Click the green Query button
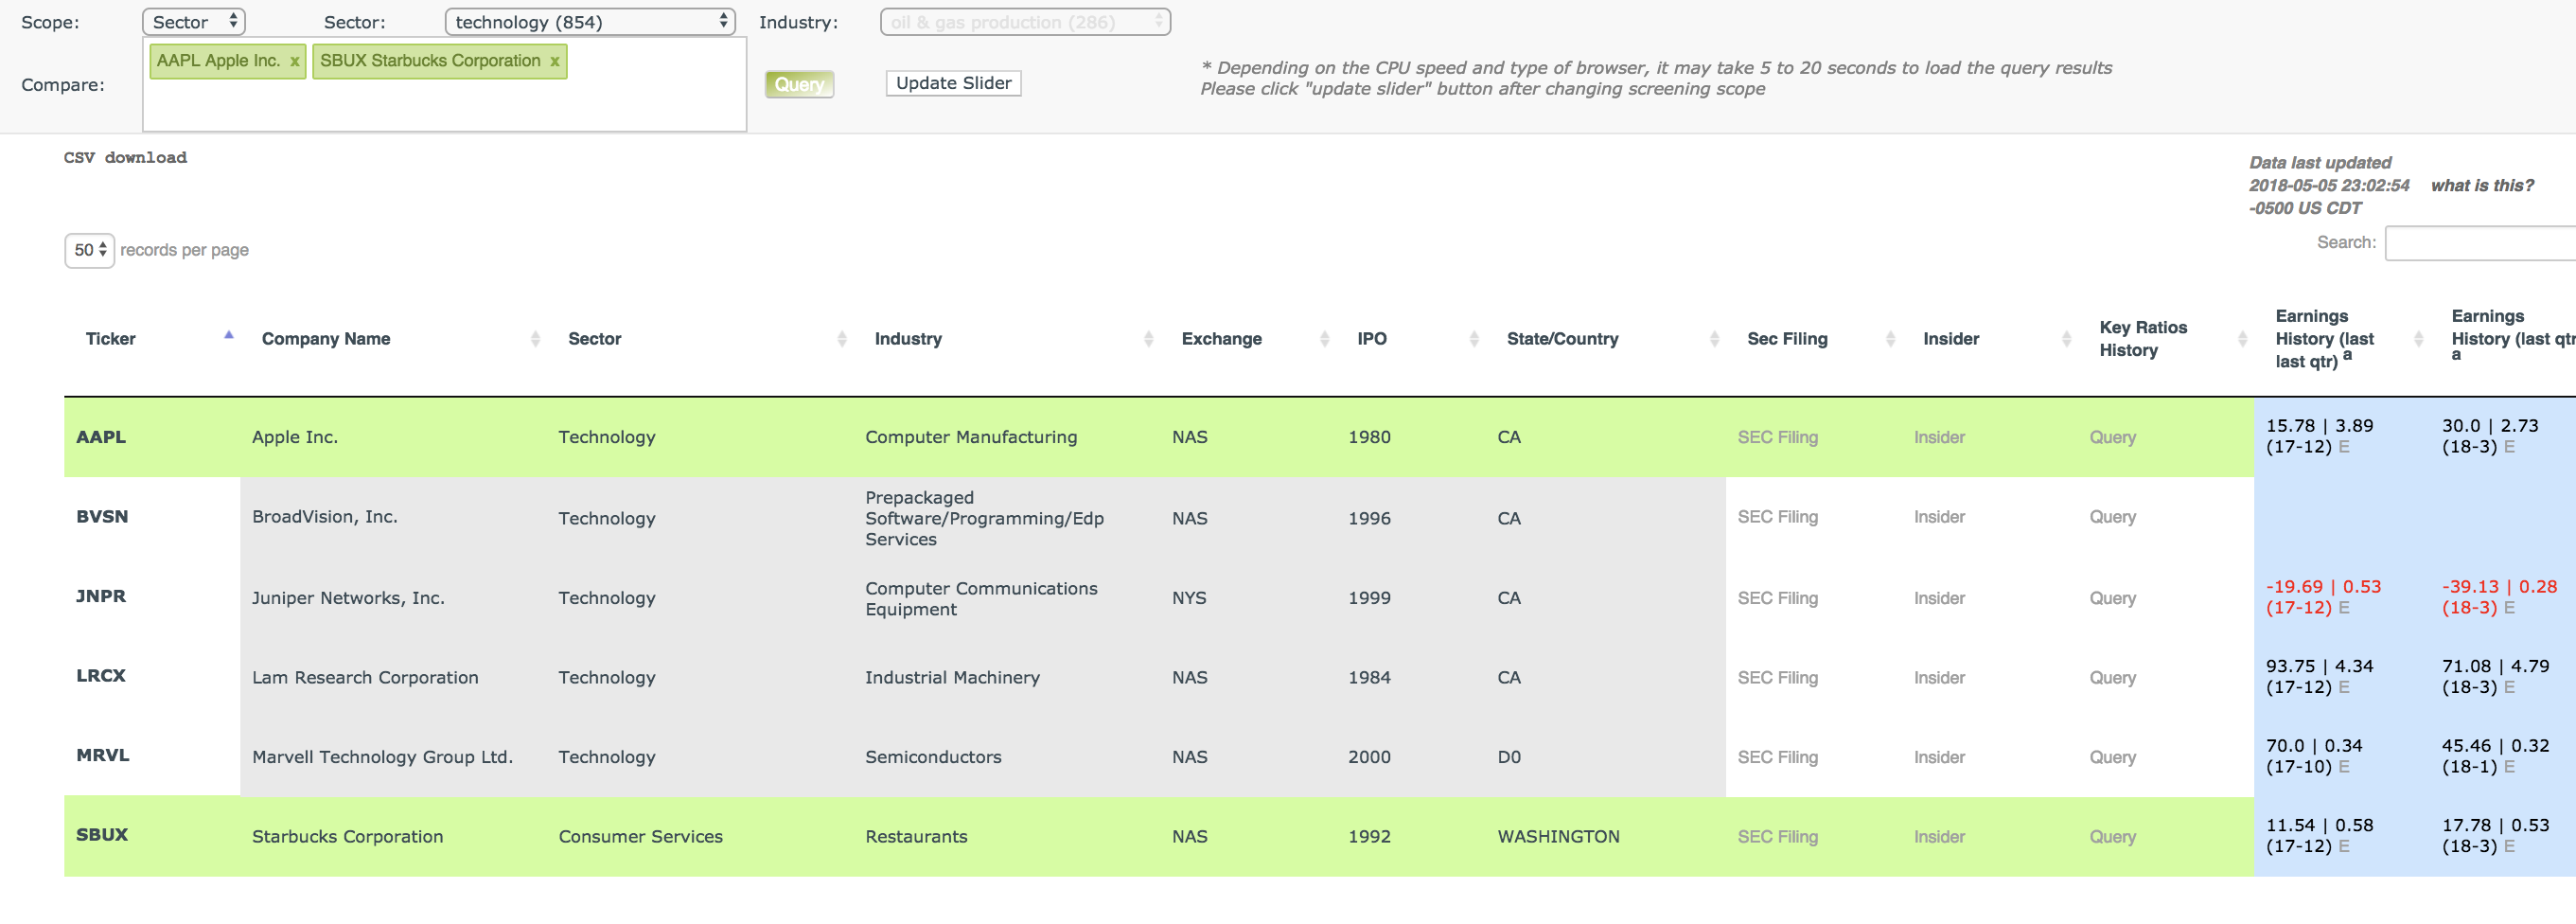This screenshot has height=924, width=2576. (x=799, y=84)
